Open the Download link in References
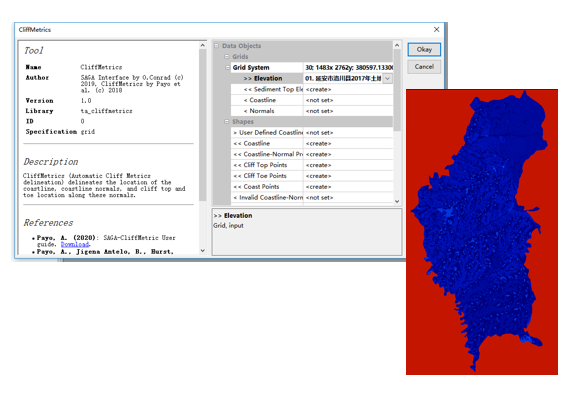Image resolution: width=580 pixels, height=393 pixels. click(75, 244)
